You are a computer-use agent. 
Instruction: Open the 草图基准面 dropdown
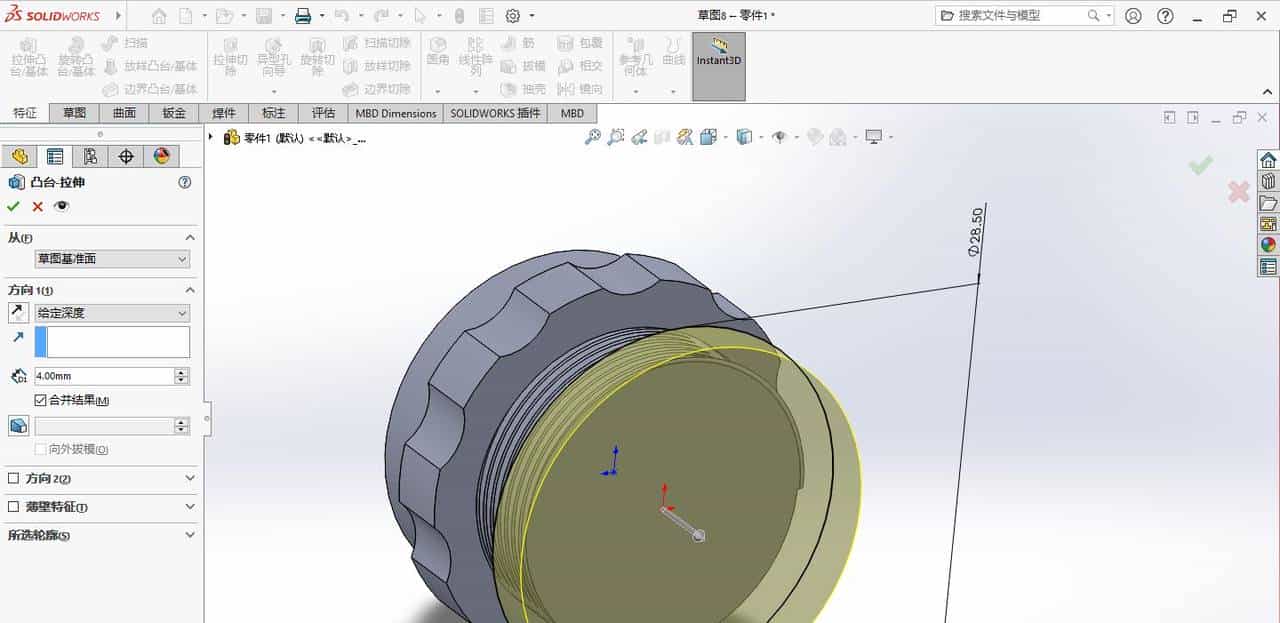tap(110, 259)
